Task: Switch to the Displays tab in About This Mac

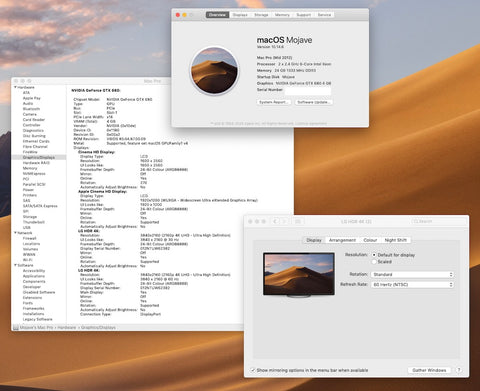Action: 240,15
